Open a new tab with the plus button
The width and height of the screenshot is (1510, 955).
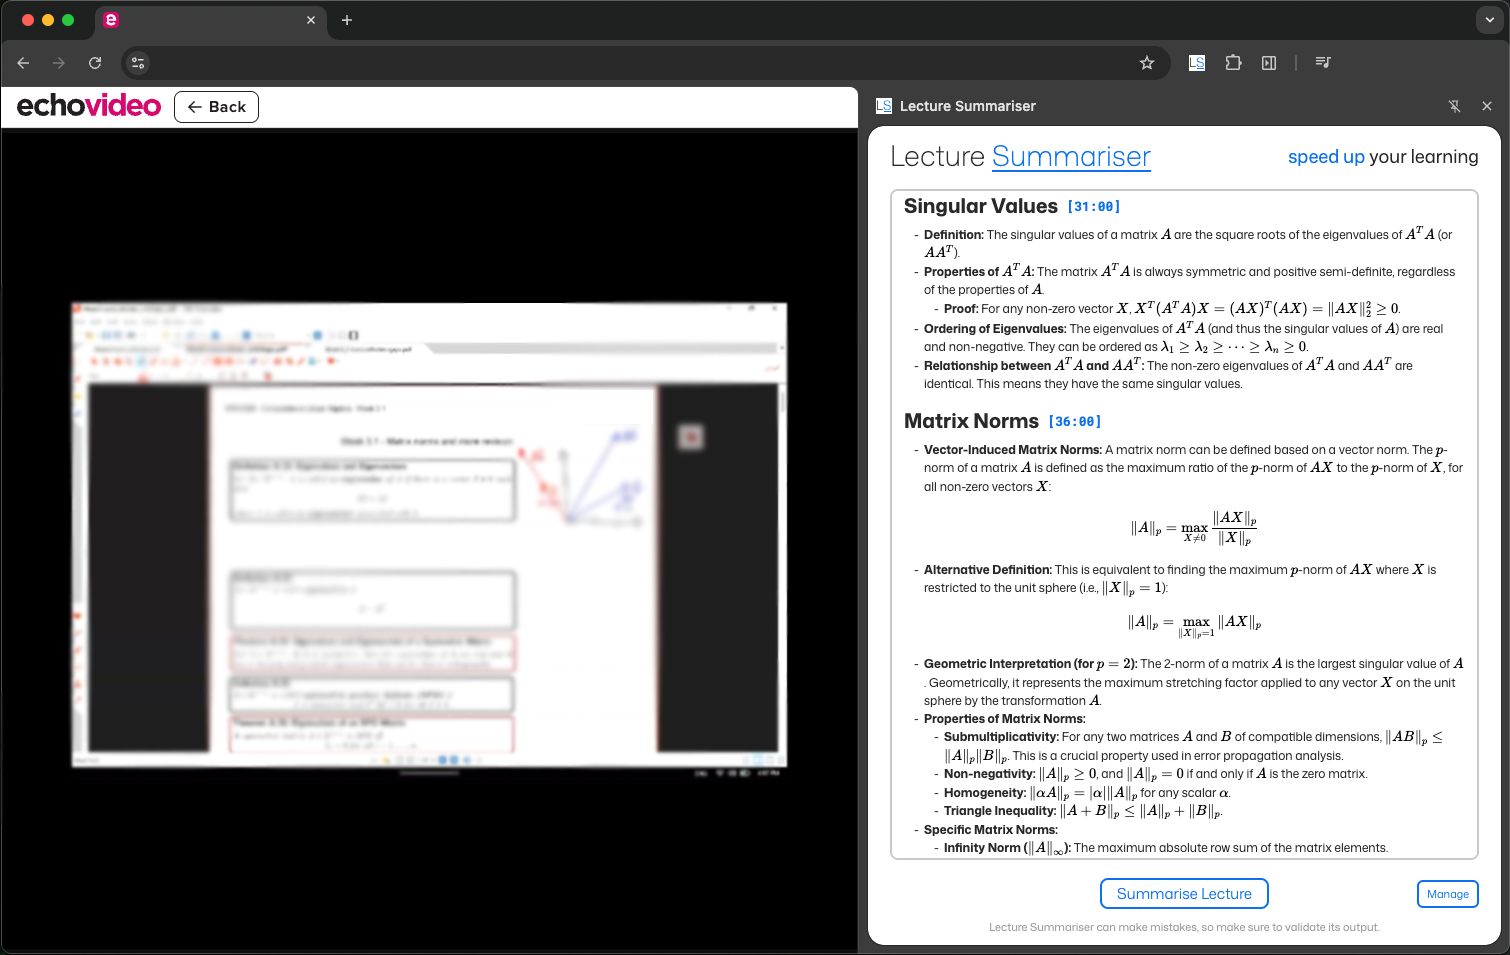tap(347, 20)
